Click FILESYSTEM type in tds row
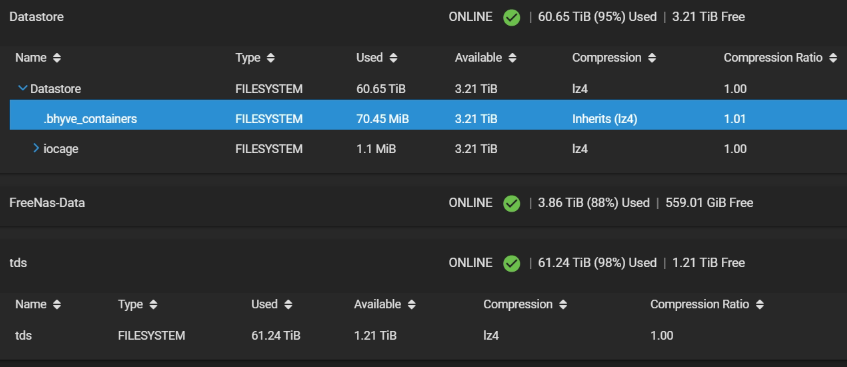This screenshot has width=847, height=367. pyautogui.click(x=151, y=336)
